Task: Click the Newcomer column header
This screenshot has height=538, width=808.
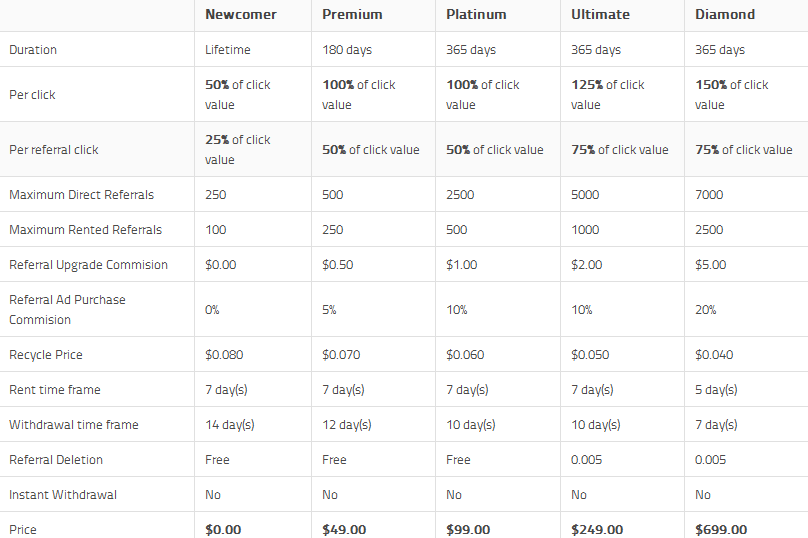Action: tap(241, 14)
